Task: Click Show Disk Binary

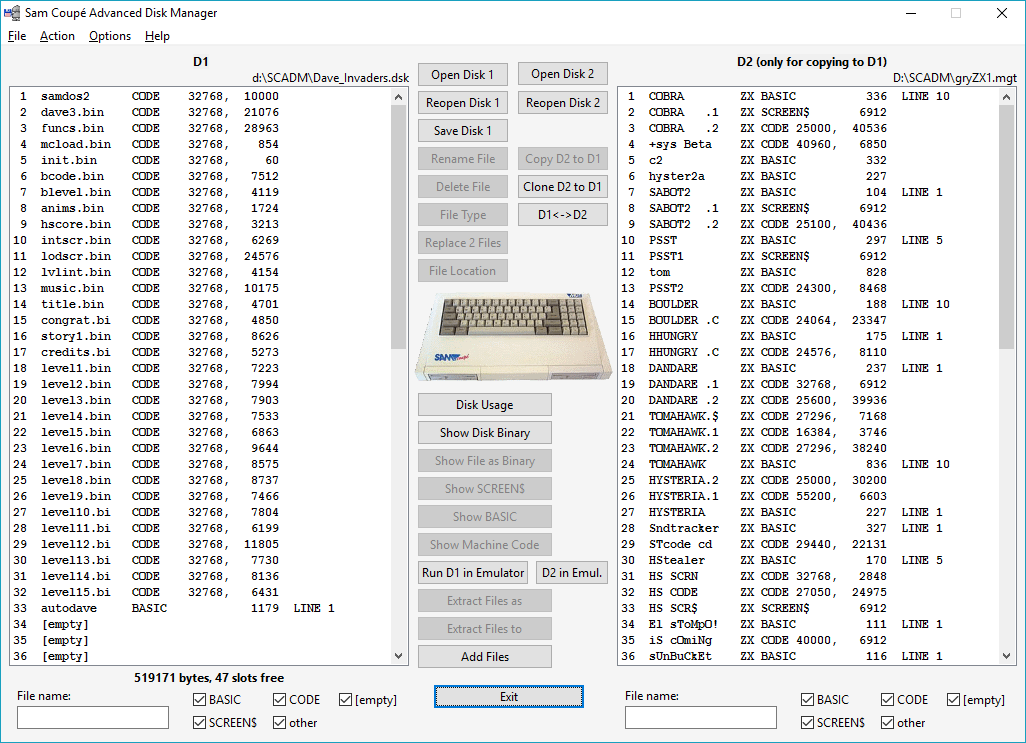Action: pyautogui.click(x=485, y=432)
